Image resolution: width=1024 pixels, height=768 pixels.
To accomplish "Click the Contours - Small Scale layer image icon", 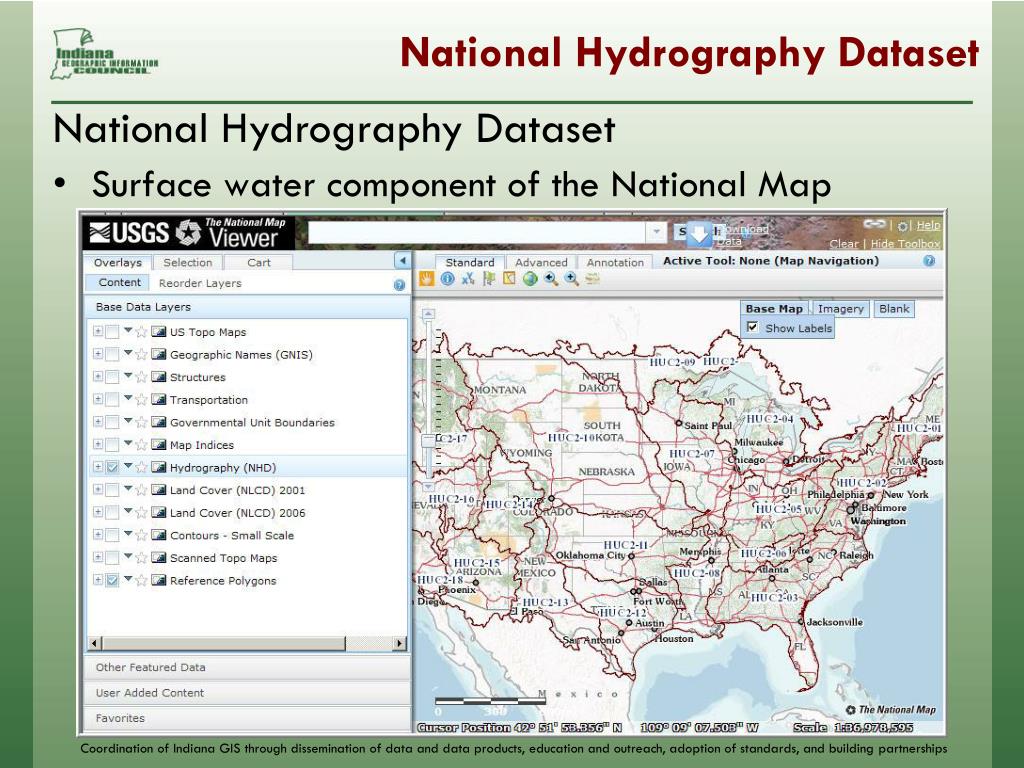I will pyautogui.click(x=159, y=535).
